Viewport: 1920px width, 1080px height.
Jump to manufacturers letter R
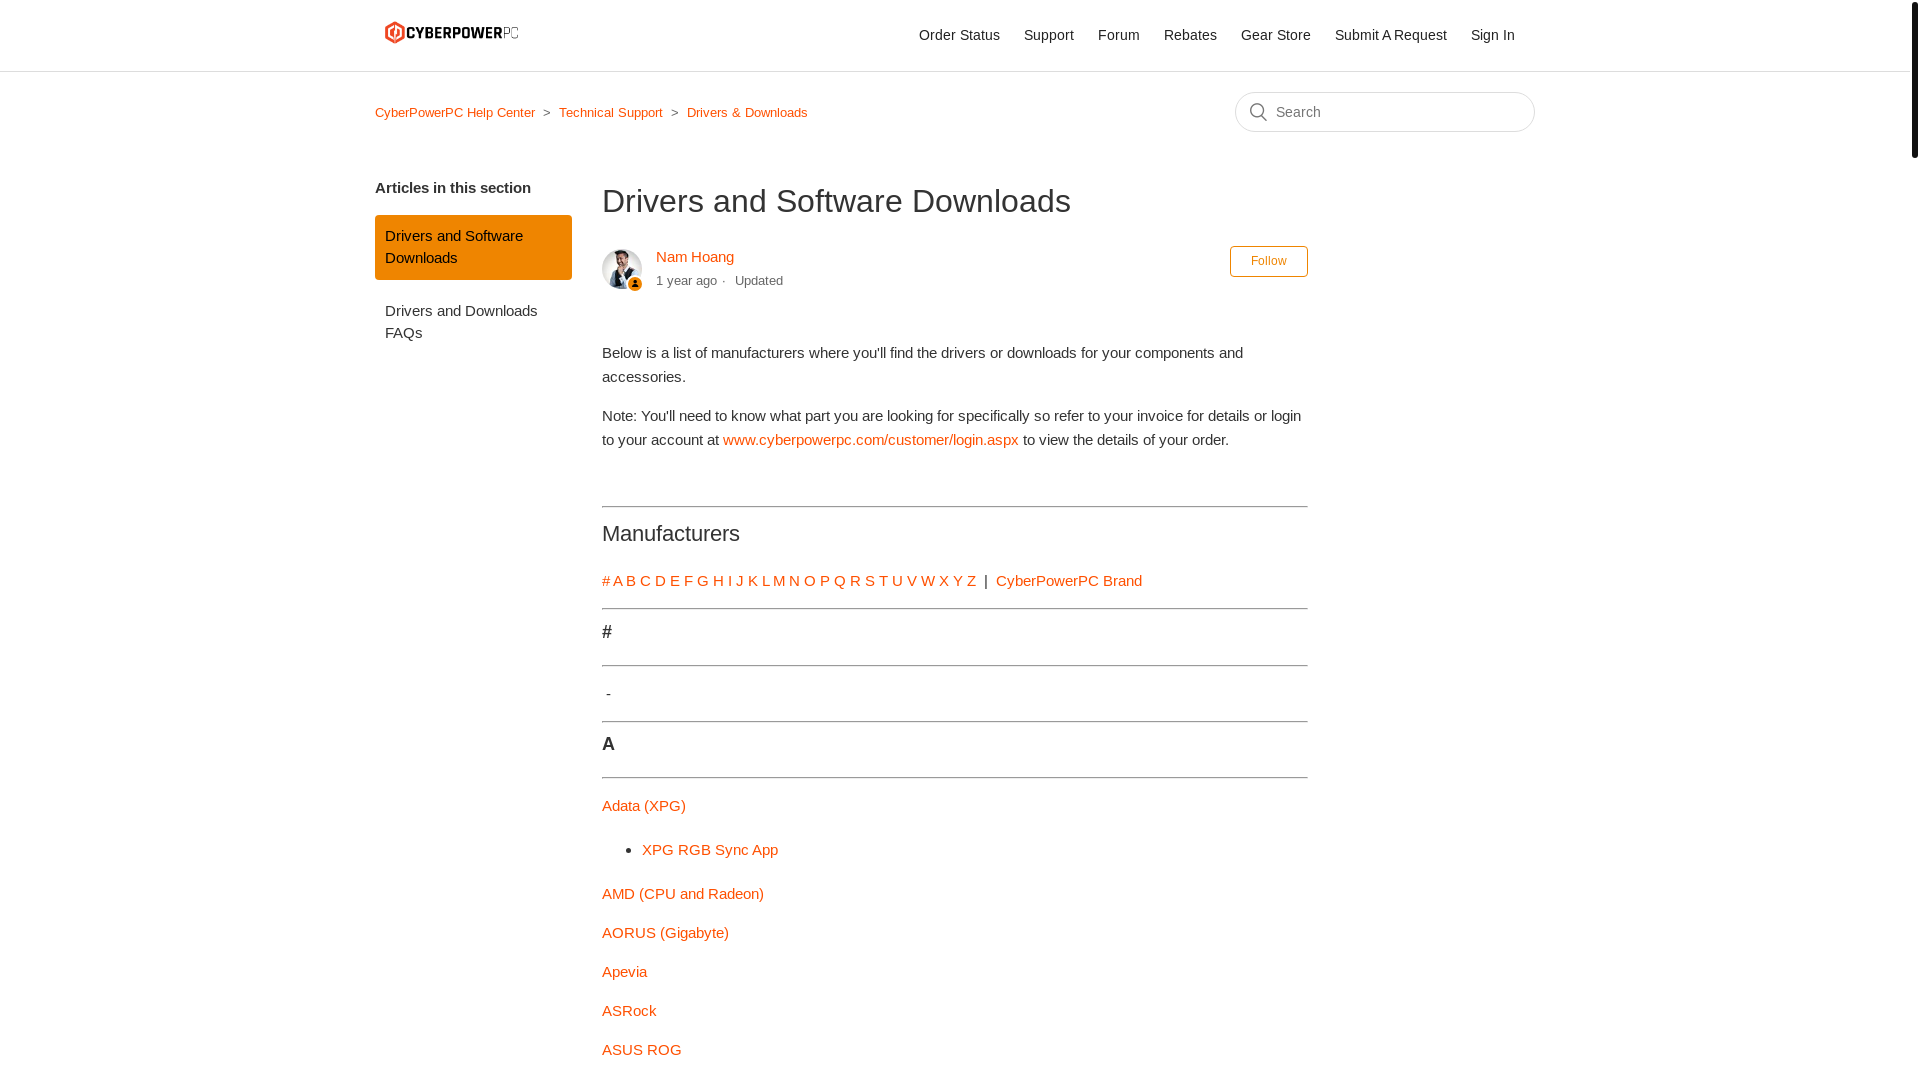tap(855, 581)
